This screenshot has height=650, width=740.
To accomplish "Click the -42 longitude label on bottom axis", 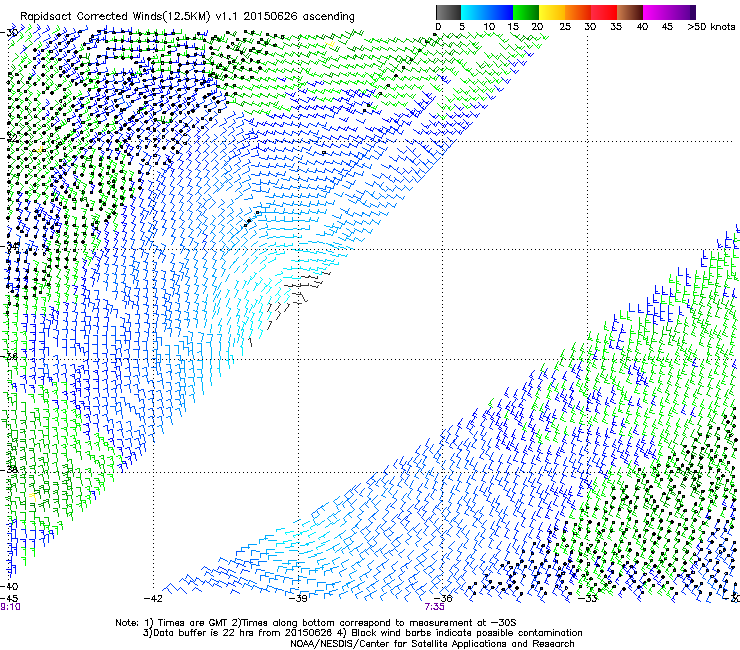I will pos(153,599).
